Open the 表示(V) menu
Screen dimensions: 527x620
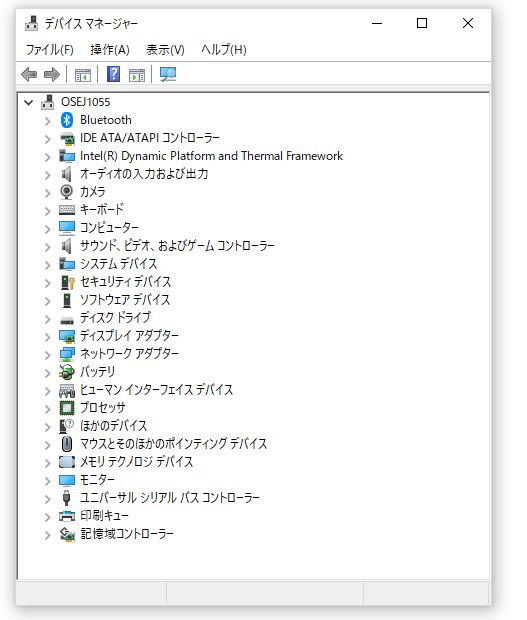[x=165, y=50]
